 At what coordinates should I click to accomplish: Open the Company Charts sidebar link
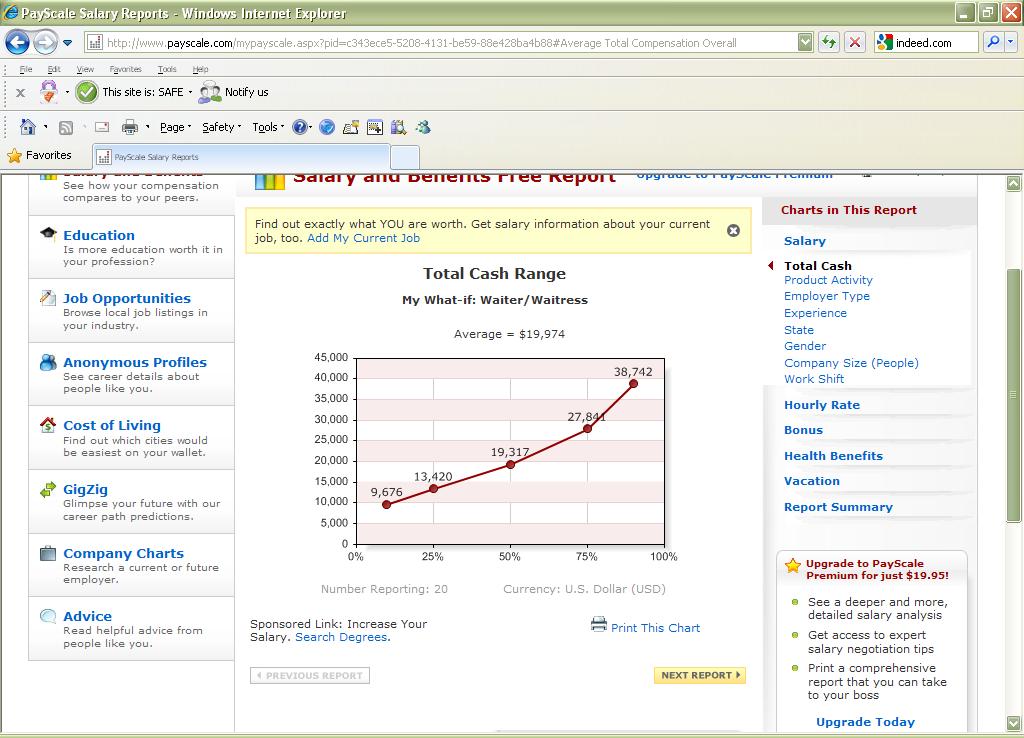click(123, 553)
